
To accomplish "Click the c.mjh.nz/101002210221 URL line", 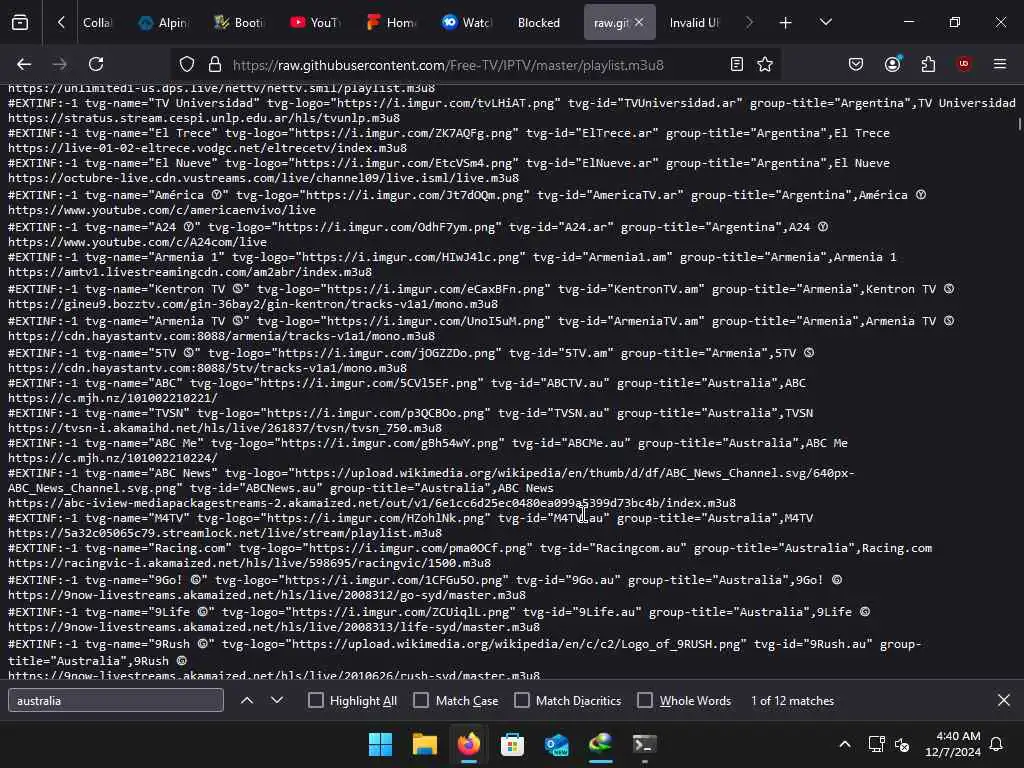I will (112, 398).
